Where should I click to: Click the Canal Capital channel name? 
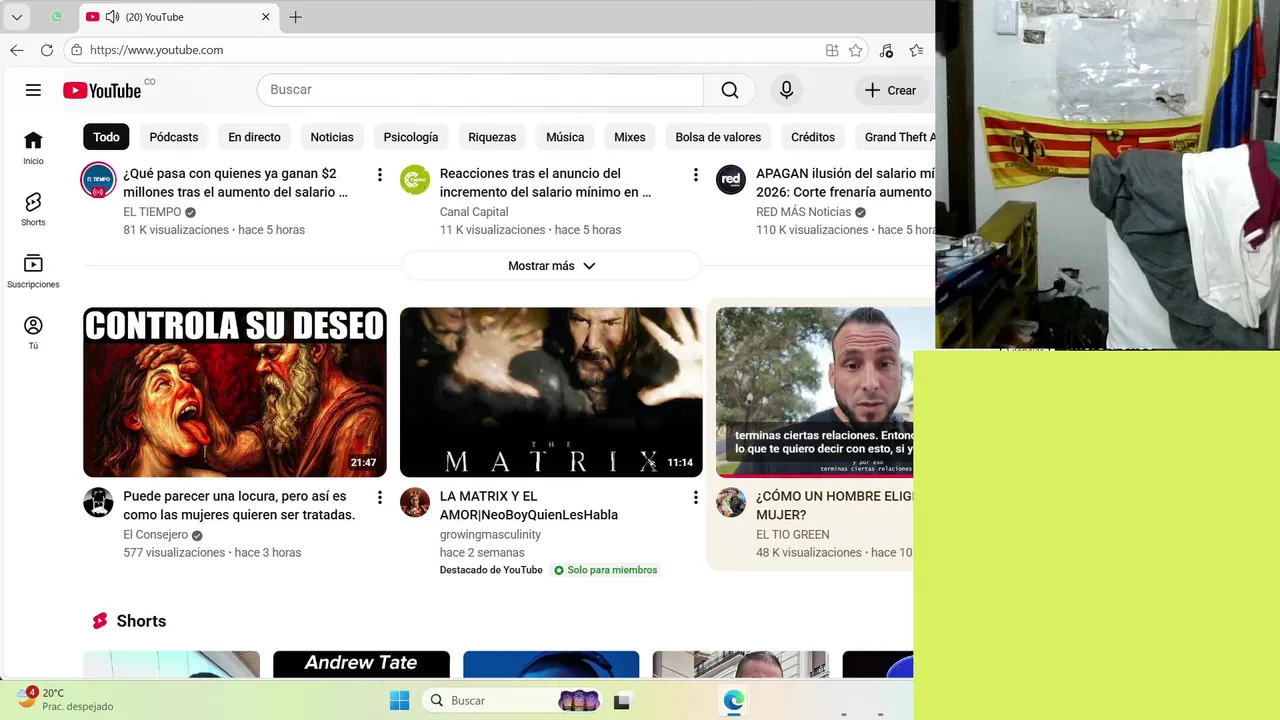474,212
